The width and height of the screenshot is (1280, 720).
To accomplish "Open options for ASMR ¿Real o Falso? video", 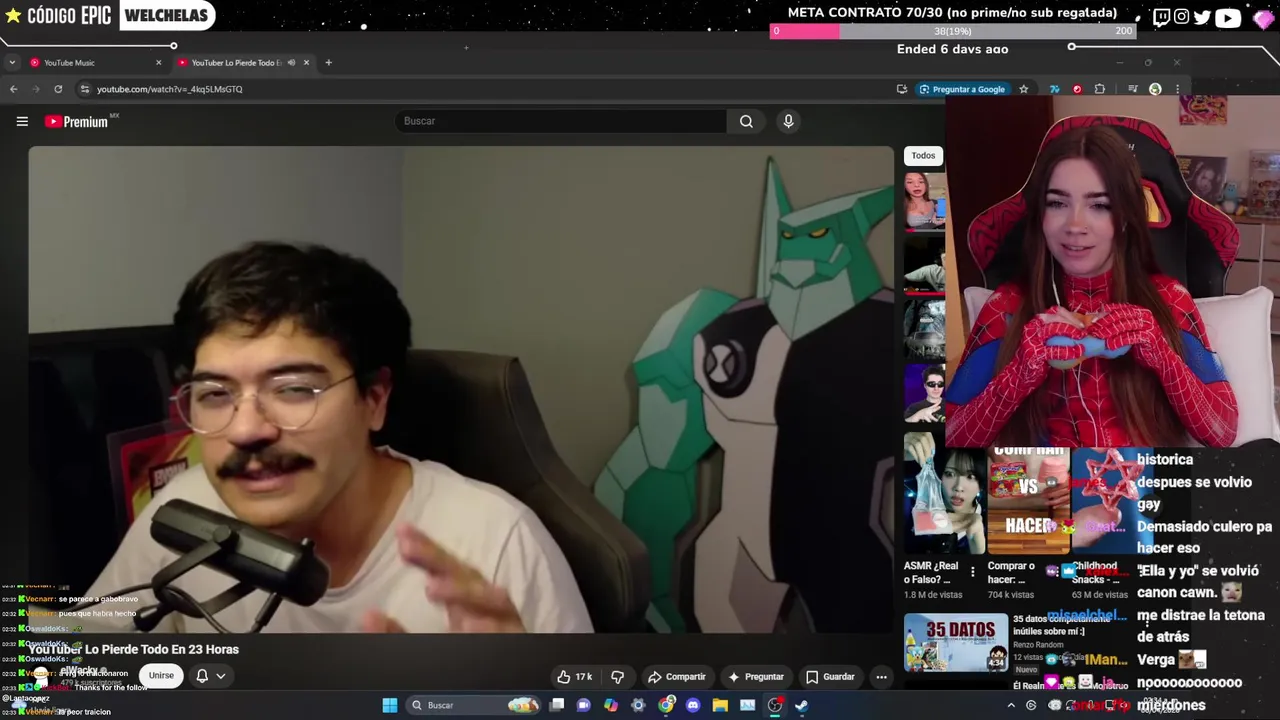I will tap(972, 572).
